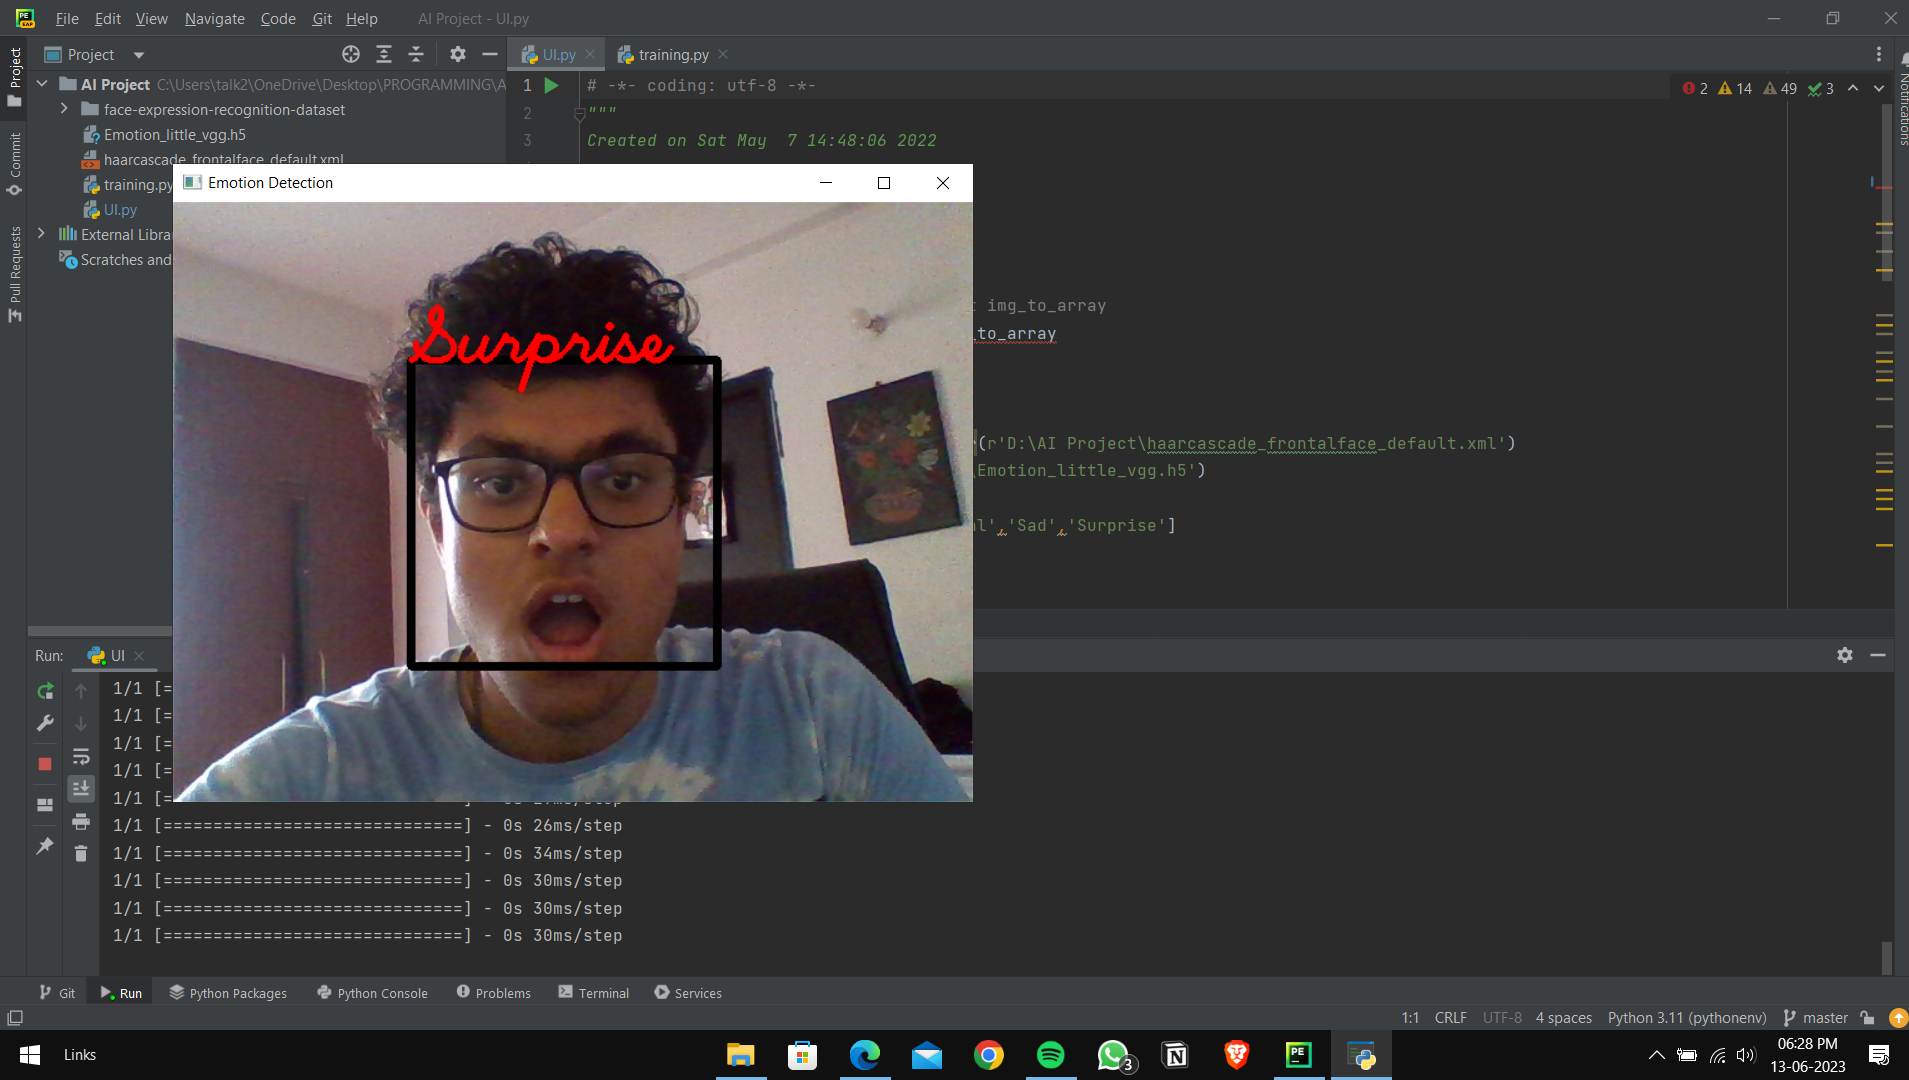Clear the Run console using the trash icon

pyautogui.click(x=81, y=853)
